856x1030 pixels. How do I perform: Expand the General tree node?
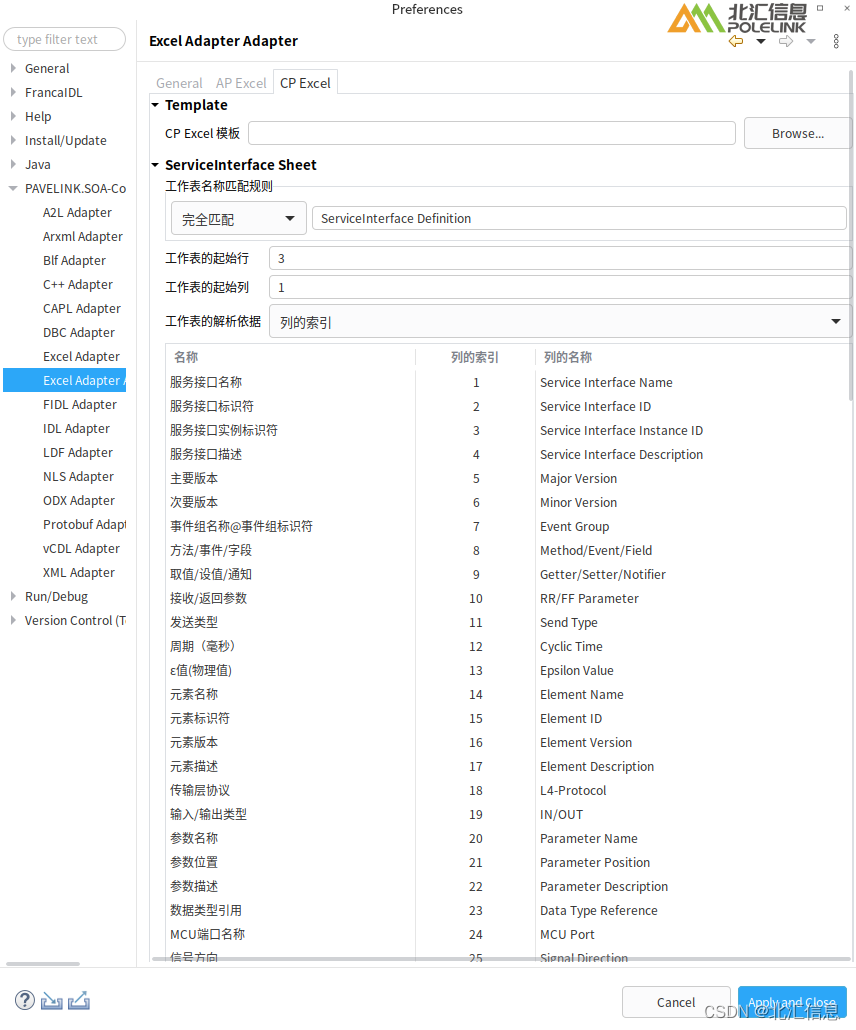point(13,68)
